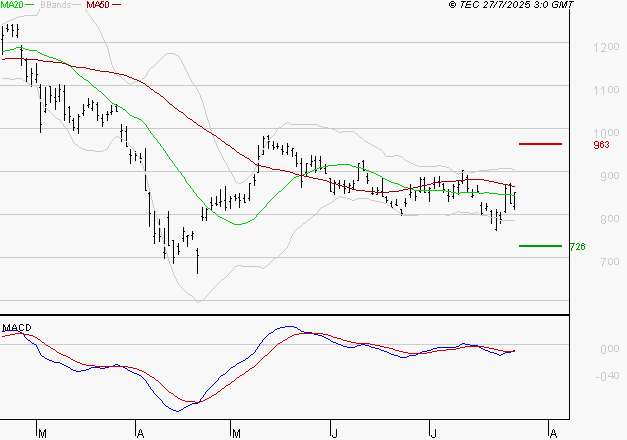Click the MACD -040 axis label
The image size is (627, 440).
point(581,376)
